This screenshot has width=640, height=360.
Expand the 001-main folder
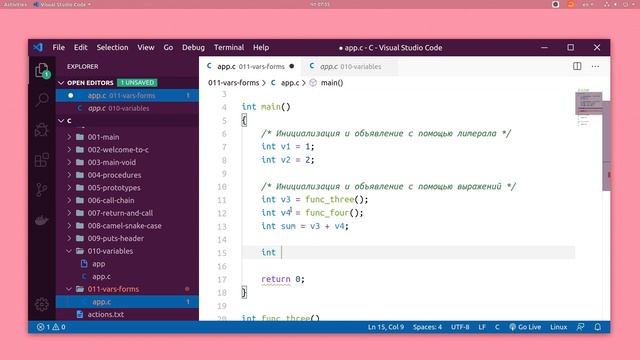click(69, 137)
